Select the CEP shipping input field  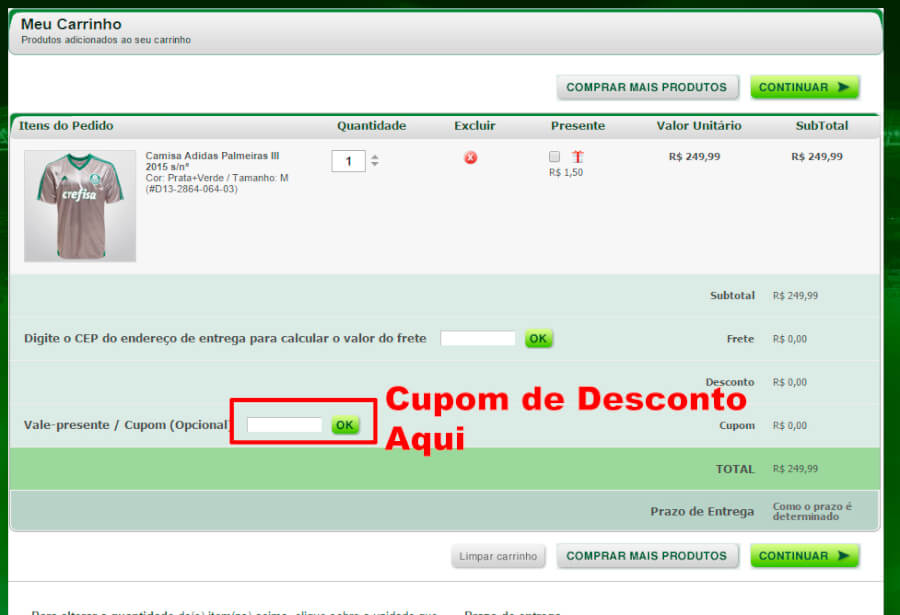[477, 338]
